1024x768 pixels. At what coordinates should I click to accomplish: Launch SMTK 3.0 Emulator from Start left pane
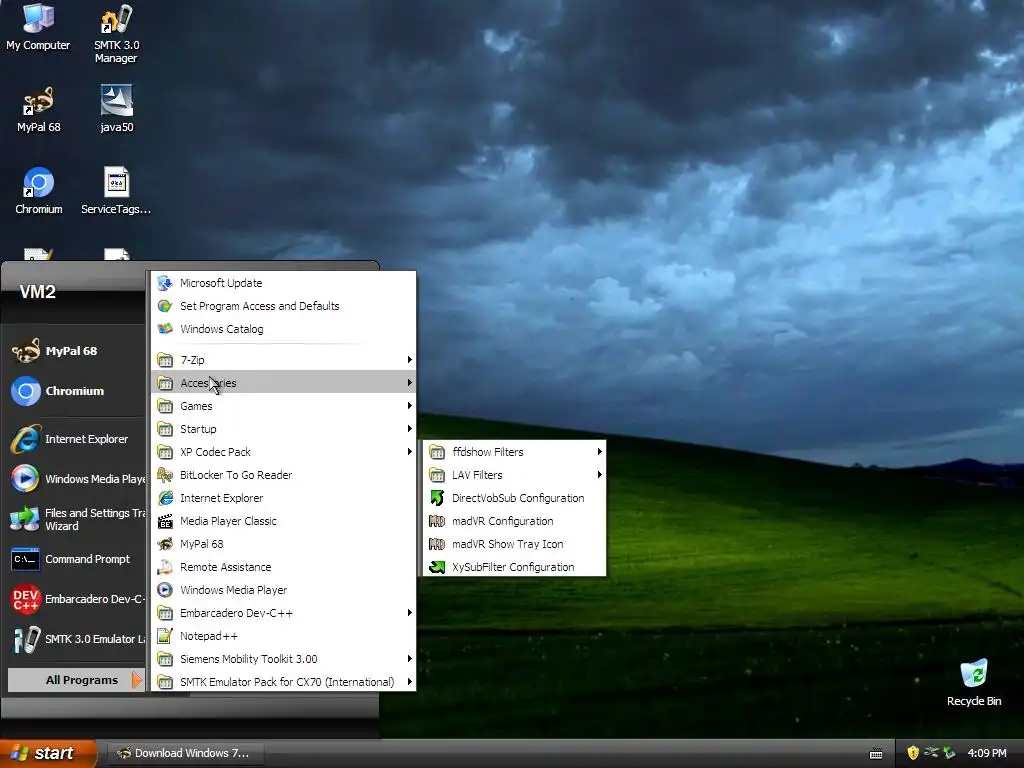pyautogui.click(x=76, y=639)
